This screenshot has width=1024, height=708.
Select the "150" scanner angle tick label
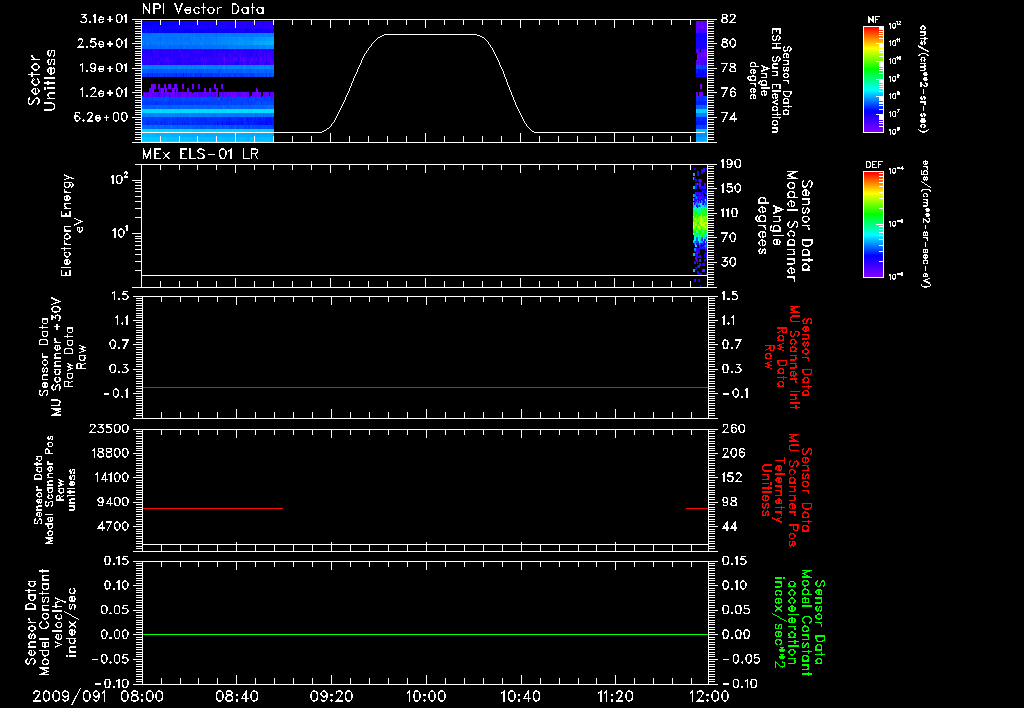click(731, 189)
